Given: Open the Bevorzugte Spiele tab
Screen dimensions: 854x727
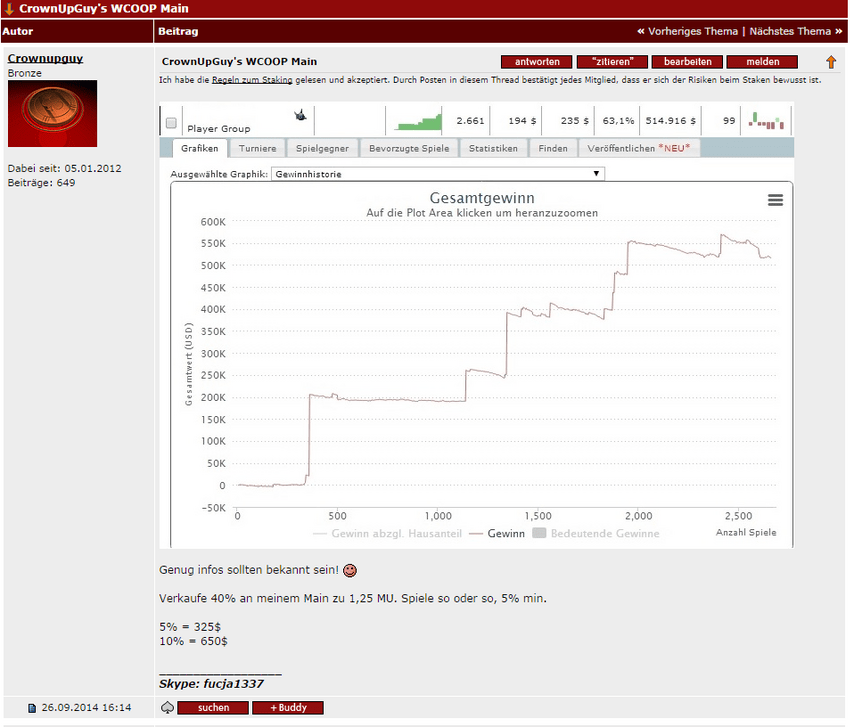Looking at the screenshot, I should point(409,148).
